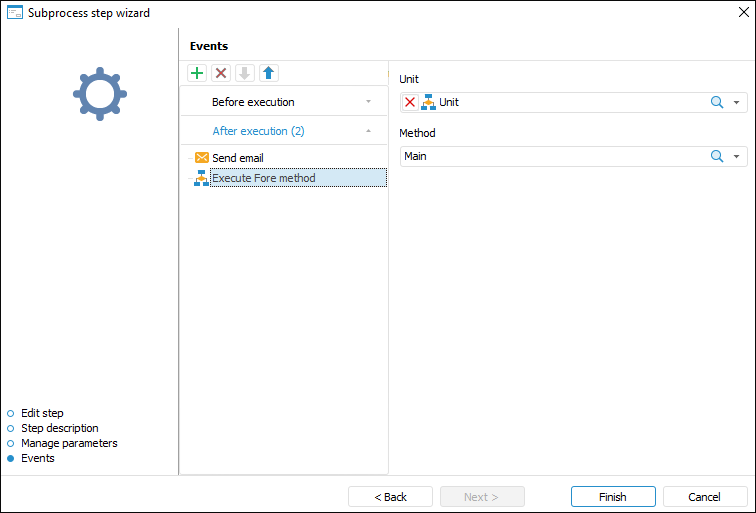Click the search magnifier in Method field
This screenshot has height=513, width=756.
(x=717, y=156)
